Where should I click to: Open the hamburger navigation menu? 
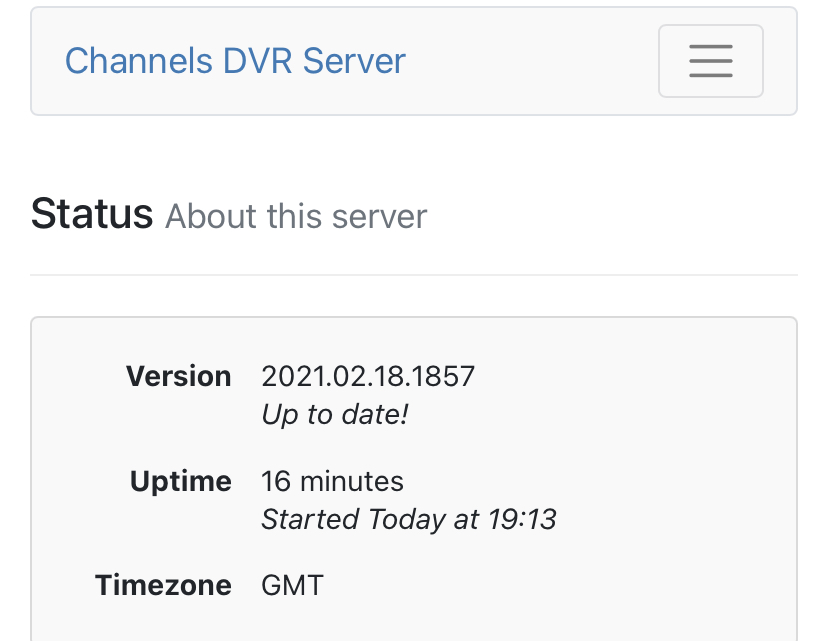coord(710,61)
